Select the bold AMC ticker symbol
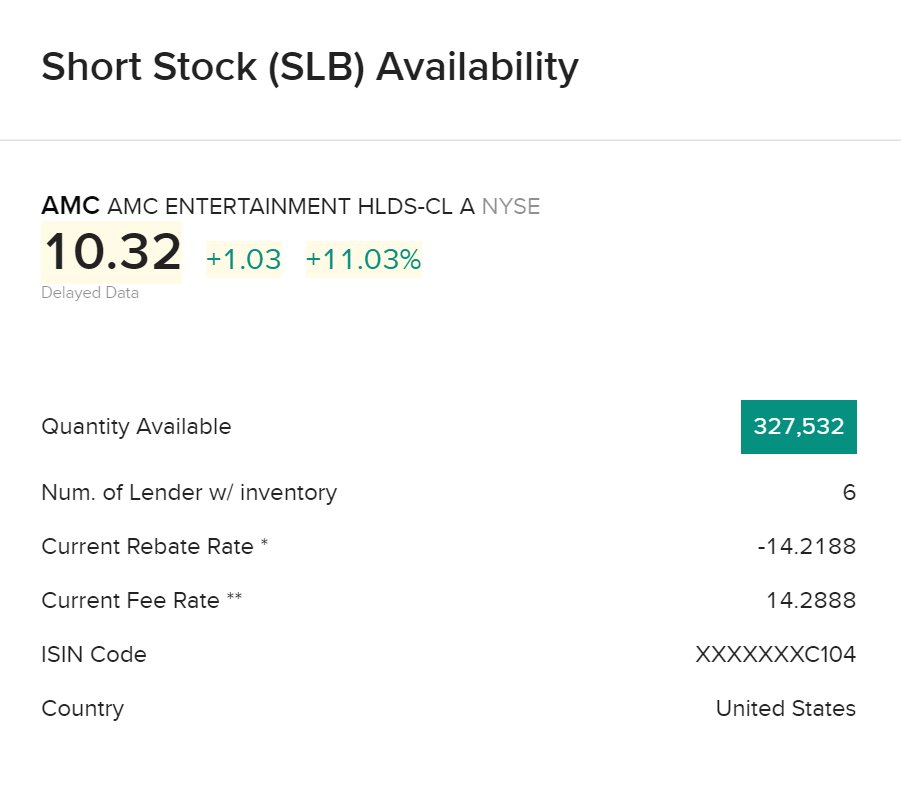 tap(70, 207)
